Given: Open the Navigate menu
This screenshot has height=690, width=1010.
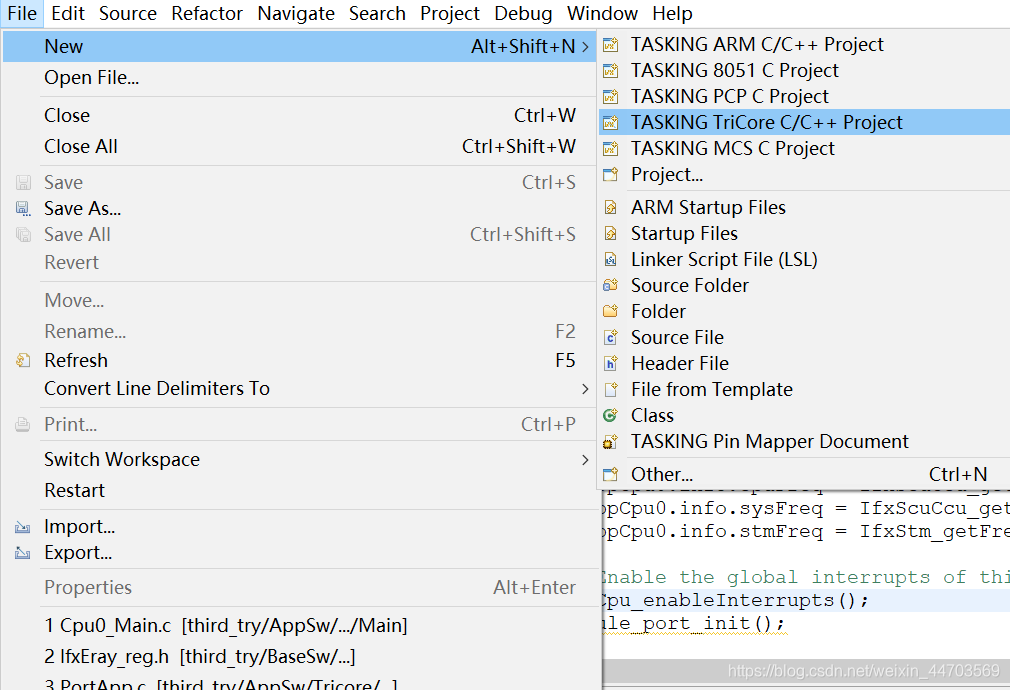Looking at the screenshot, I should [x=296, y=14].
